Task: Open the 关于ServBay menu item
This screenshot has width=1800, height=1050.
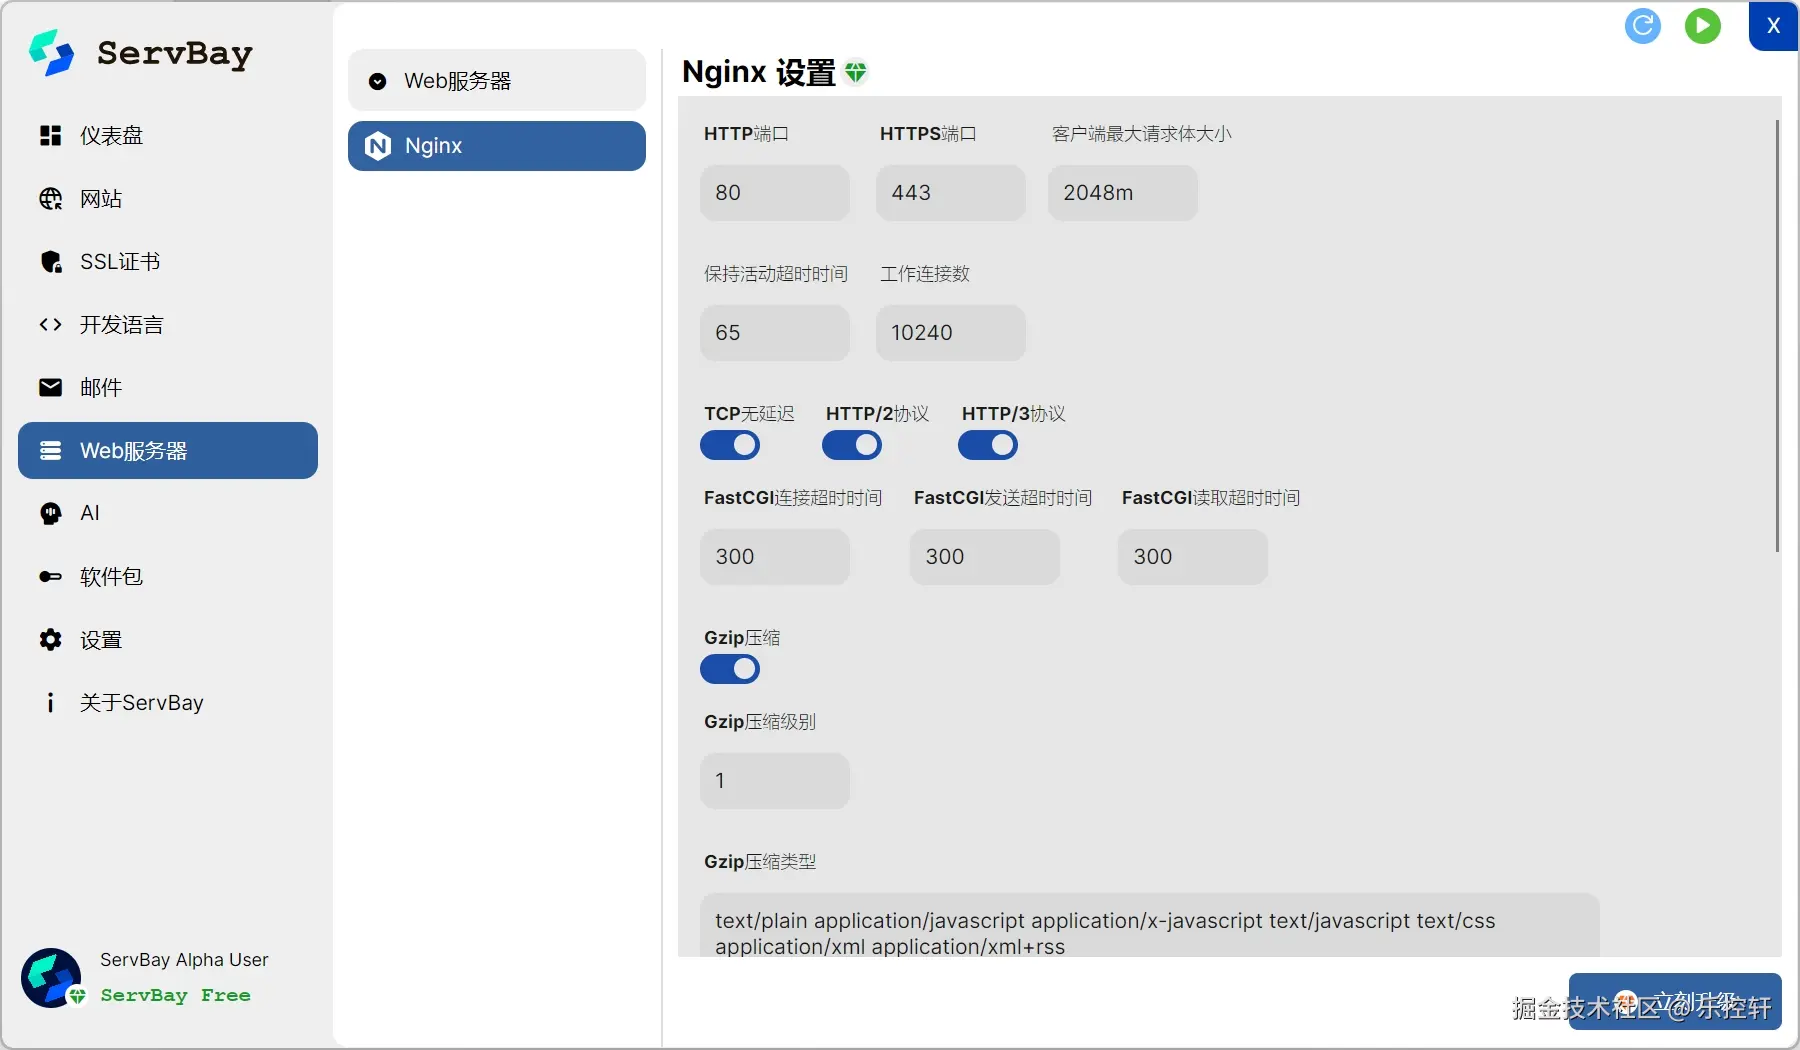Action: point(168,703)
